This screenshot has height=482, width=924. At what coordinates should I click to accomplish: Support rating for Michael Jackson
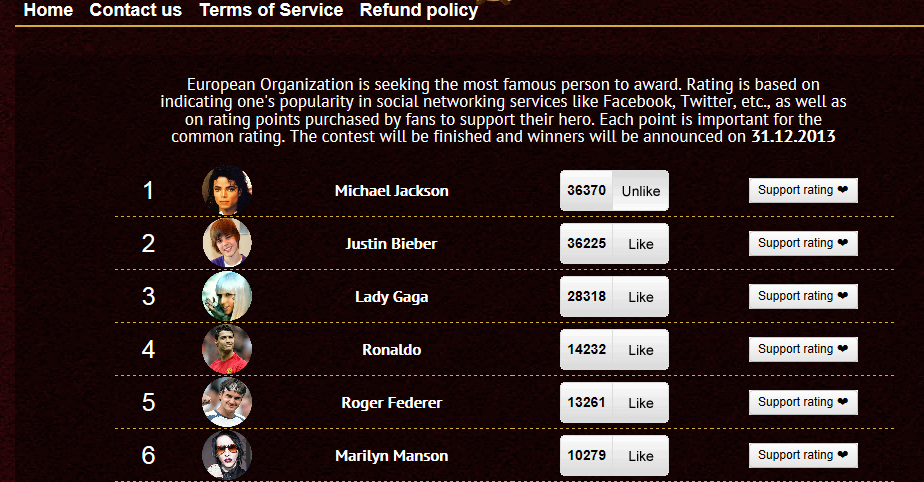click(803, 190)
